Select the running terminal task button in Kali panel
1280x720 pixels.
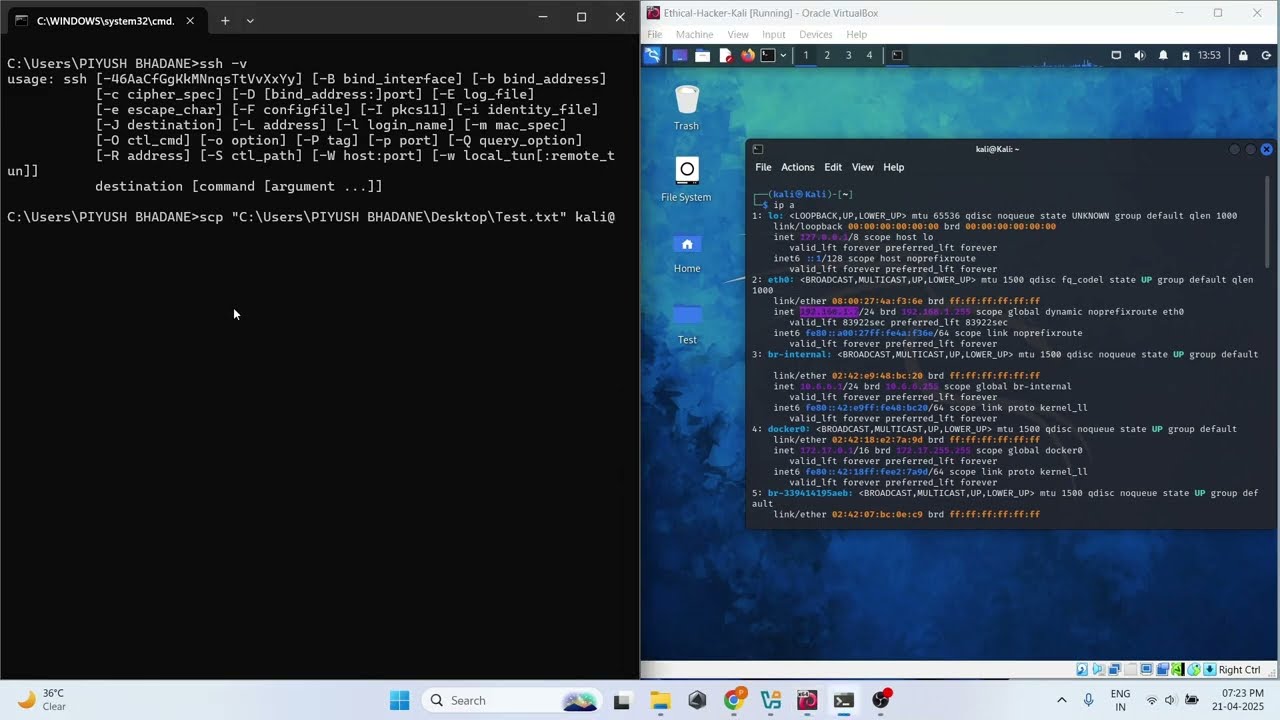[x=897, y=55]
